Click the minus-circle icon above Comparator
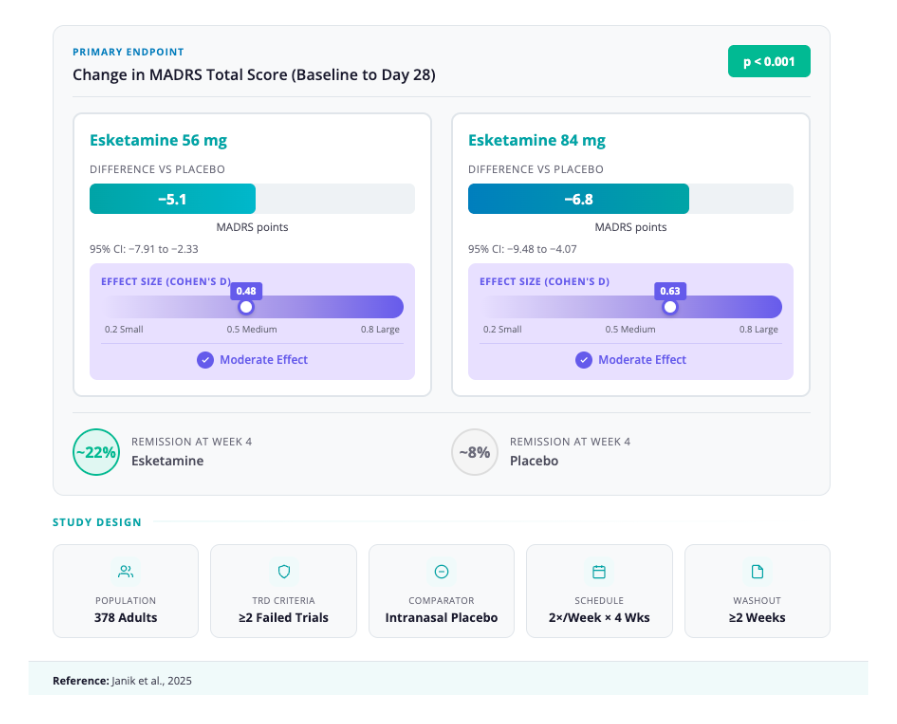Image resolution: width=897 pixels, height=724 pixels. [x=441, y=572]
